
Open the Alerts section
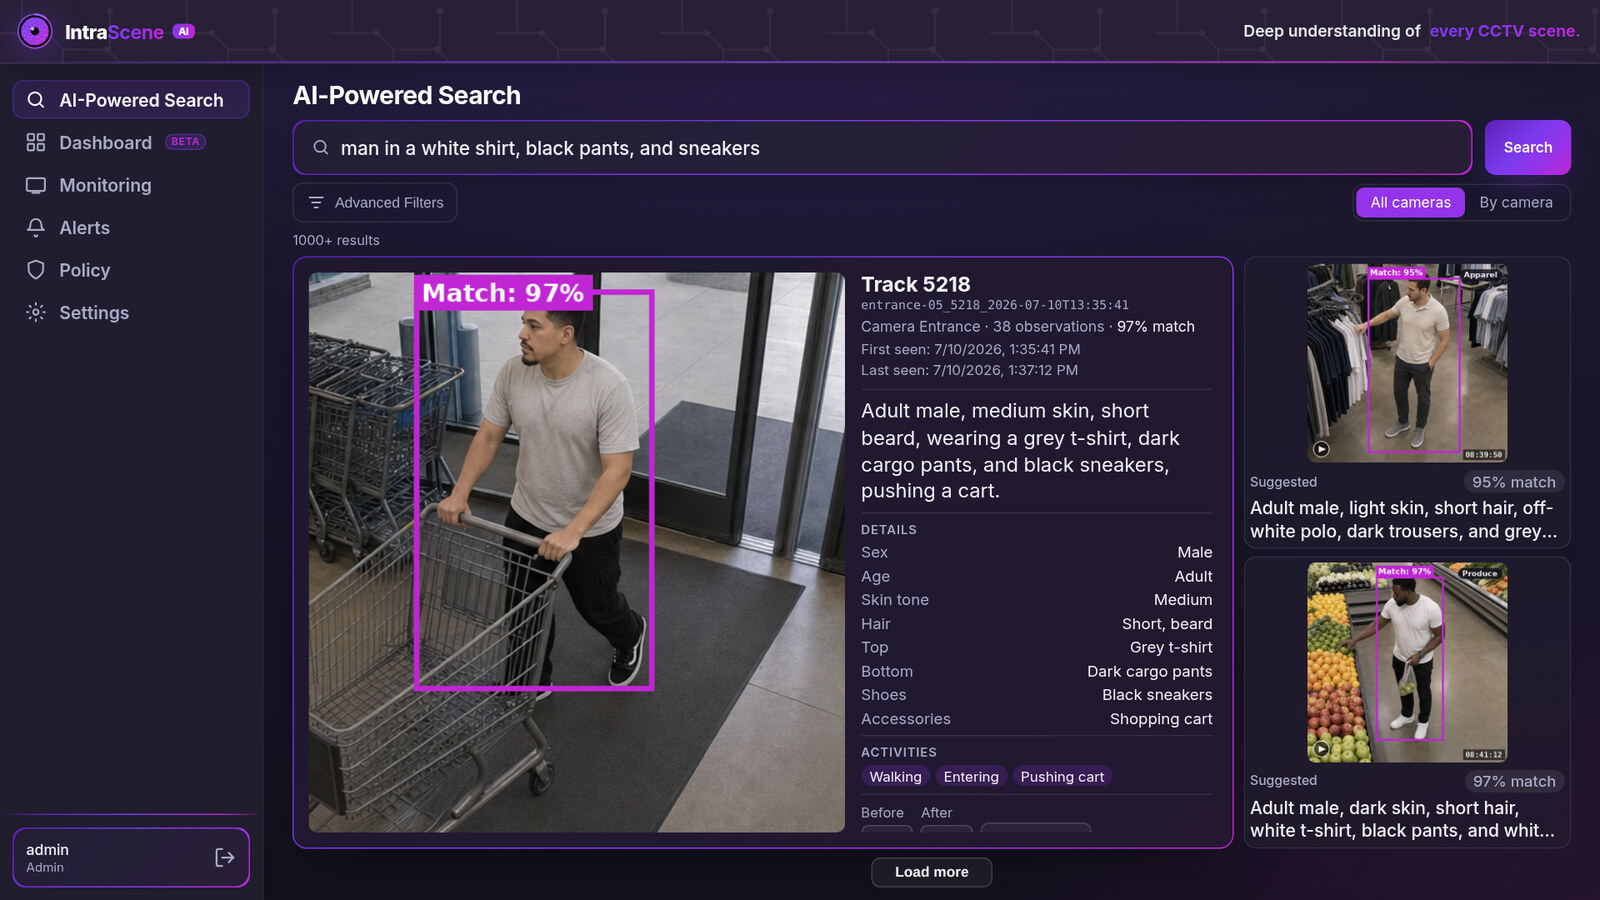pos(131,227)
